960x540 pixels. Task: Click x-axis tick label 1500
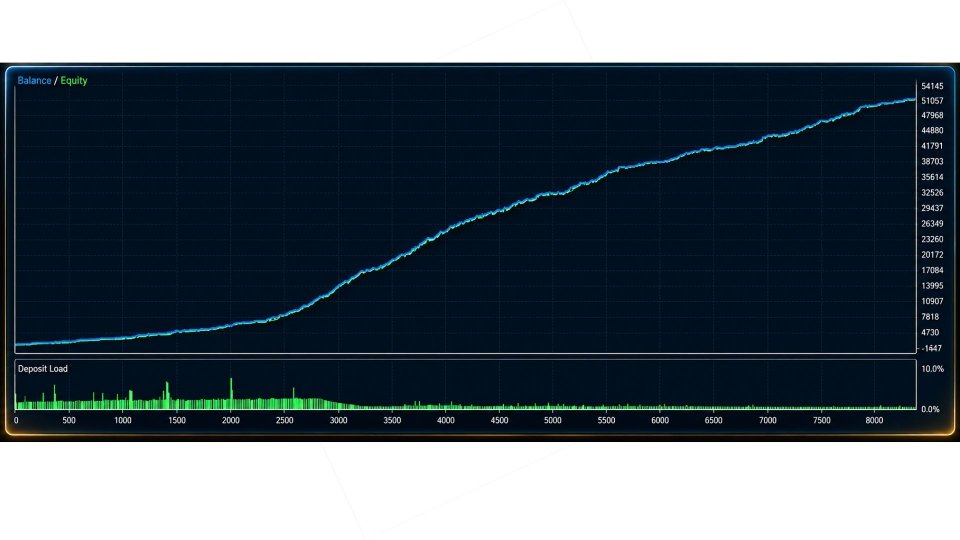coord(177,421)
